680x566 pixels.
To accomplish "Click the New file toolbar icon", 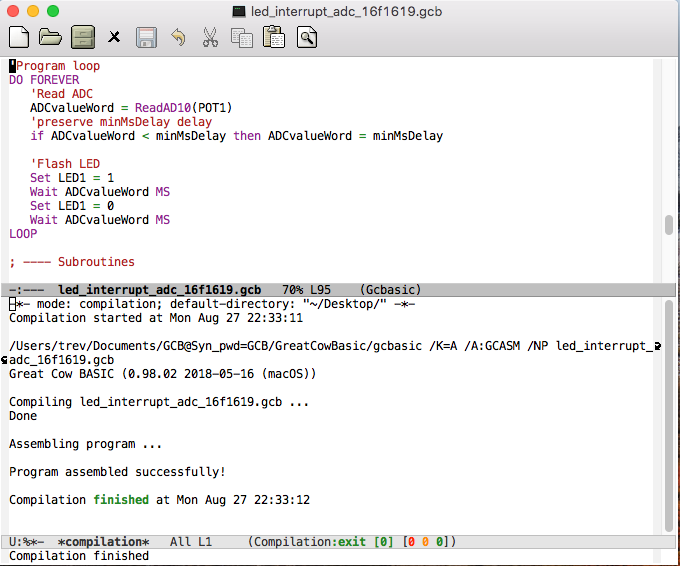I will 19,37.
